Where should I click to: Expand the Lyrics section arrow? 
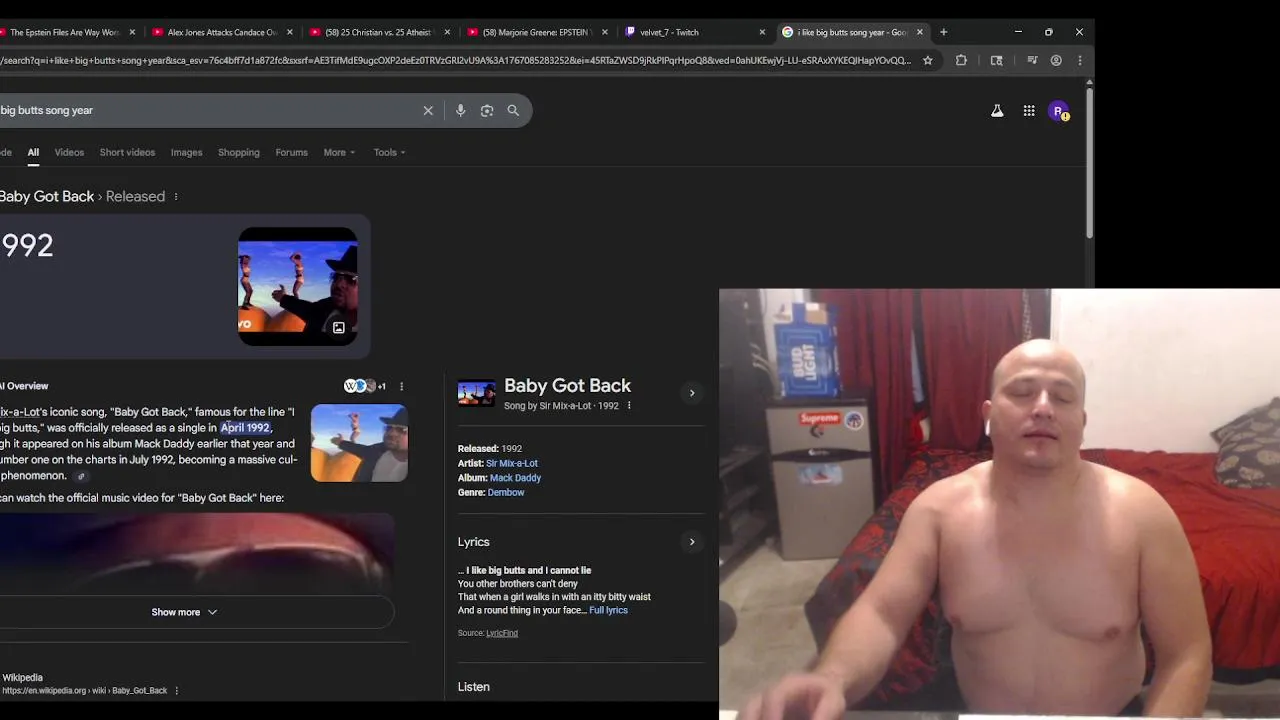[691, 542]
